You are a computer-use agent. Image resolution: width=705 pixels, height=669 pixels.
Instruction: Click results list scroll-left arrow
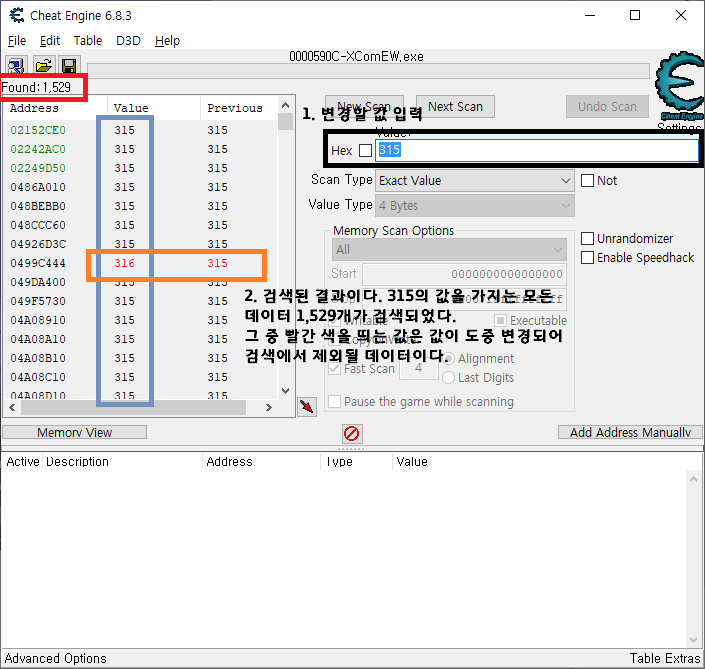[12, 408]
